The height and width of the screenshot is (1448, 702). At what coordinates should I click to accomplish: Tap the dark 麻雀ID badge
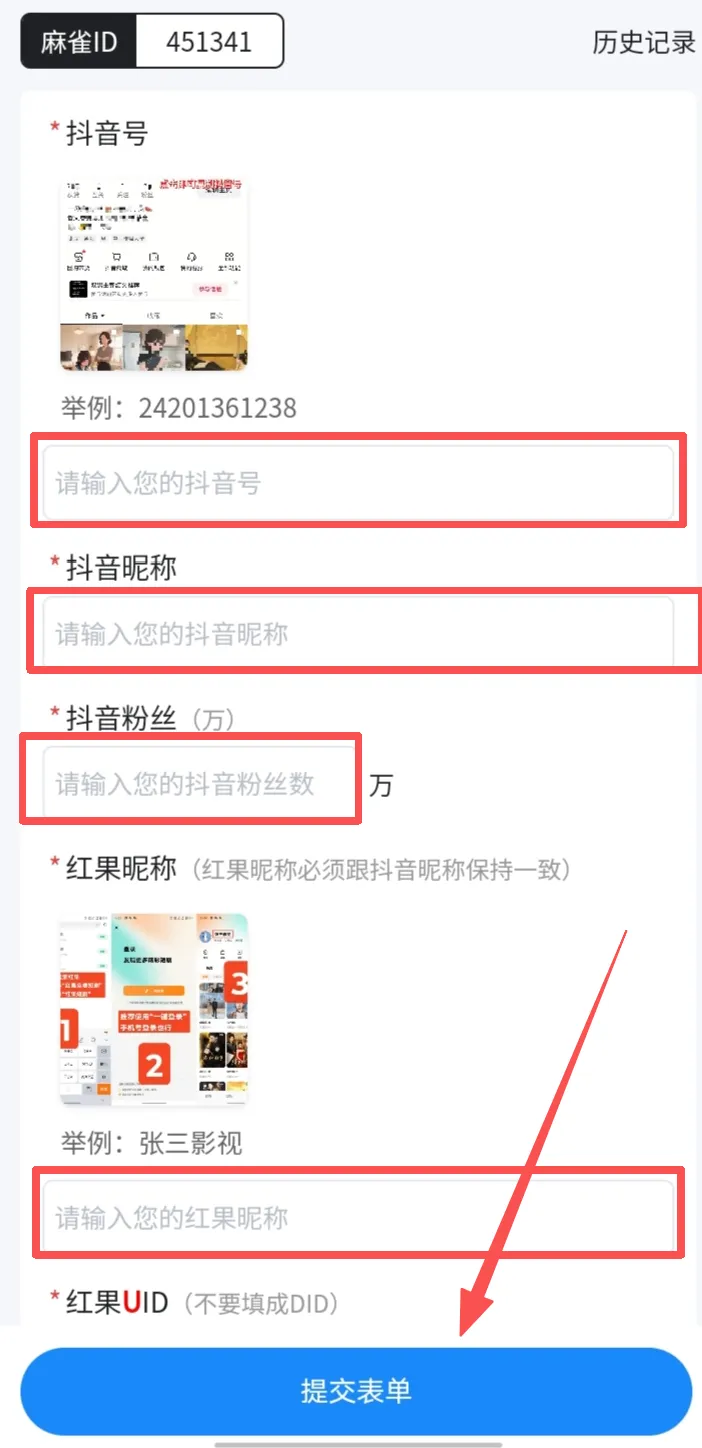click(79, 42)
